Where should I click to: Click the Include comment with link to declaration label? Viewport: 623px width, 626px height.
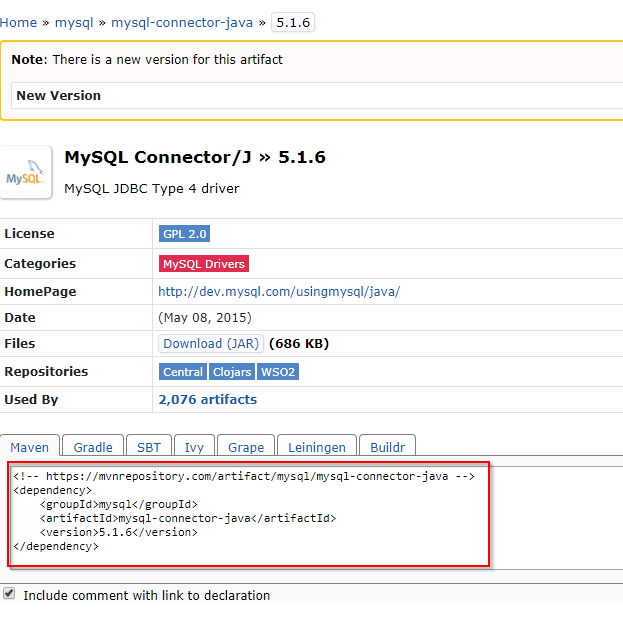[x=147, y=595]
